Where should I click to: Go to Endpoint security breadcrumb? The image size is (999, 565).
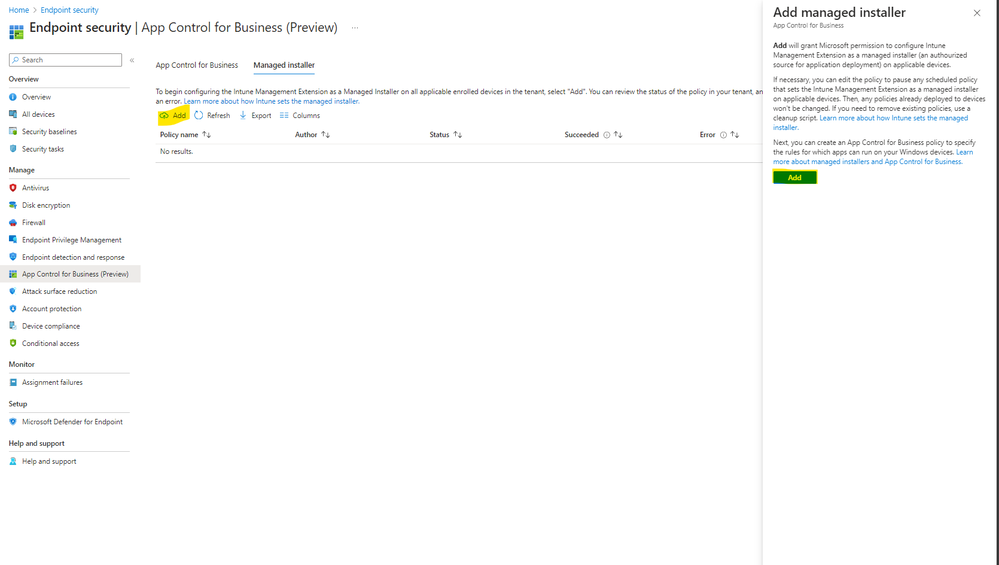69,10
